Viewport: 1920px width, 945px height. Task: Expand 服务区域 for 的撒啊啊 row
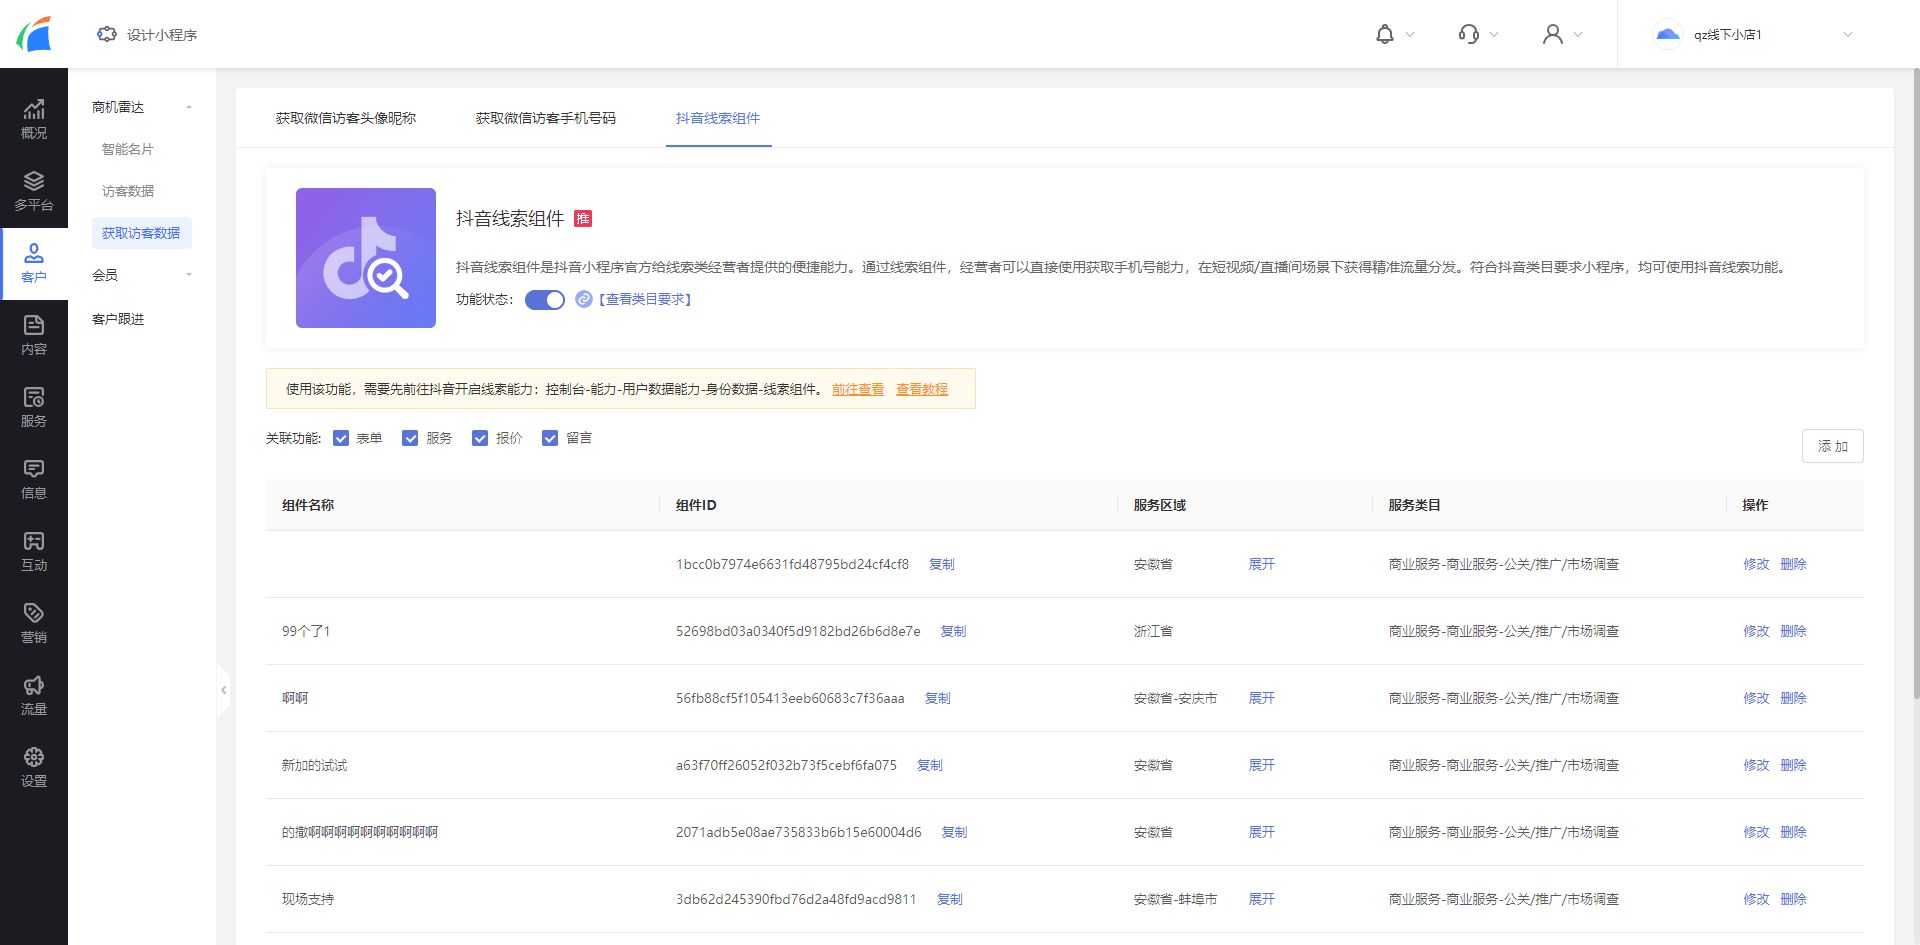tap(1262, 832)
